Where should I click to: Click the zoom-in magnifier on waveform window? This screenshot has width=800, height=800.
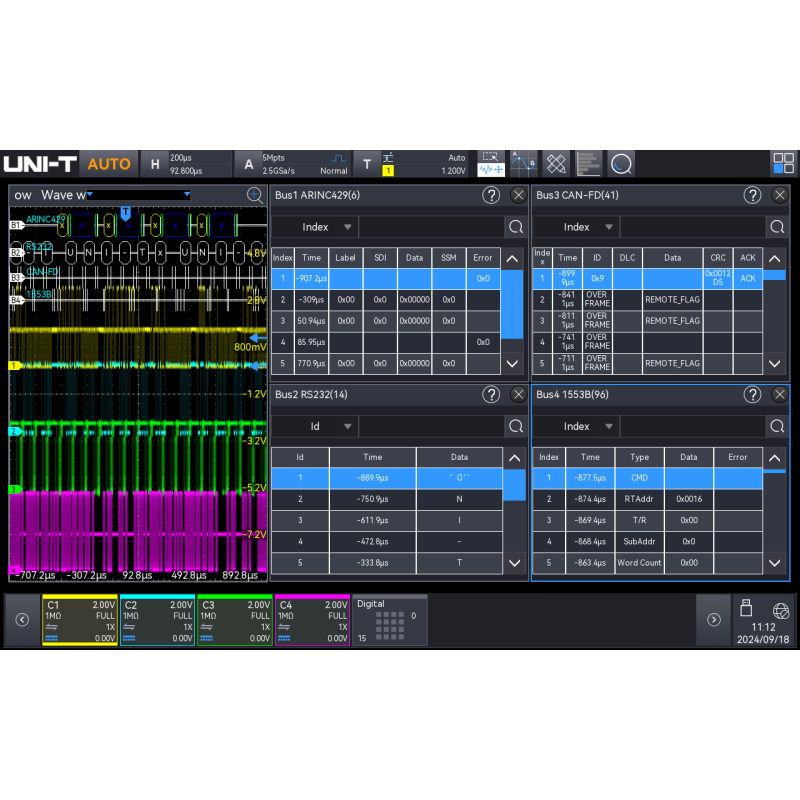pyautogui.click(x=255, y=195)
